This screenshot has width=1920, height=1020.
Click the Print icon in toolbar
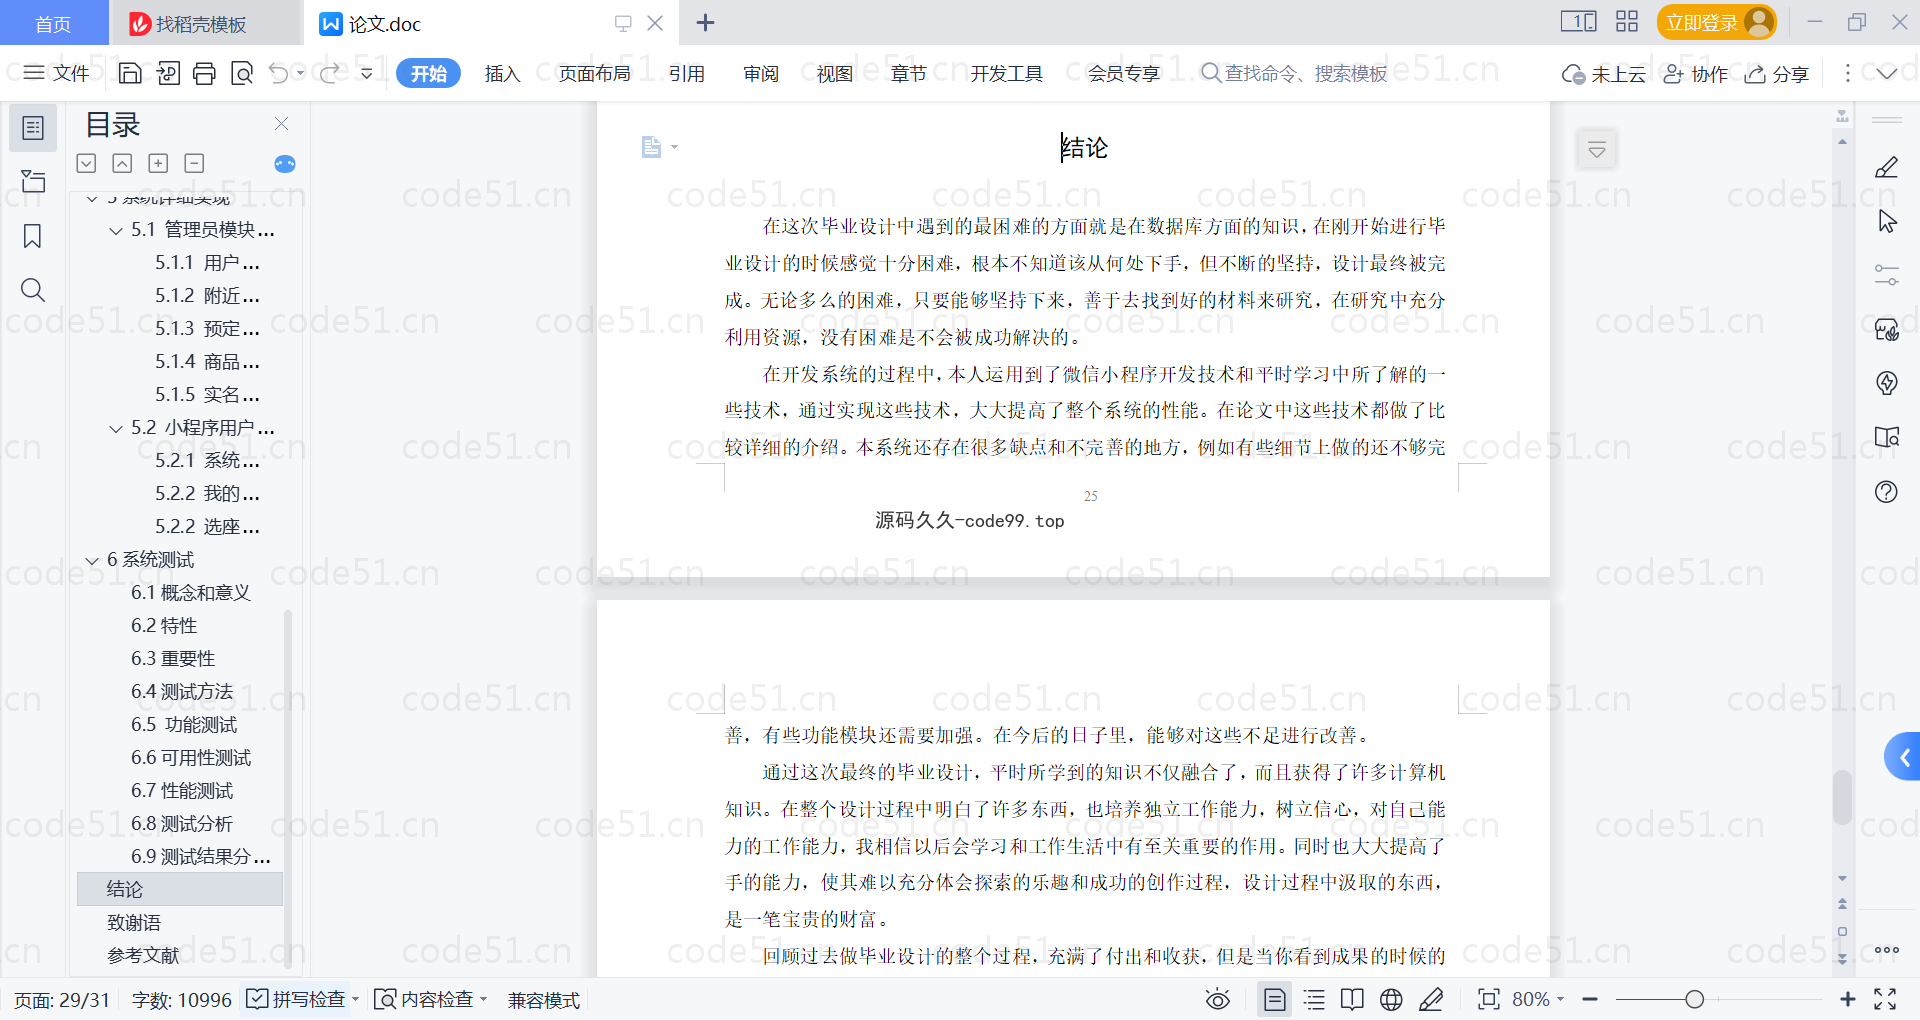[x=204, y=73]
